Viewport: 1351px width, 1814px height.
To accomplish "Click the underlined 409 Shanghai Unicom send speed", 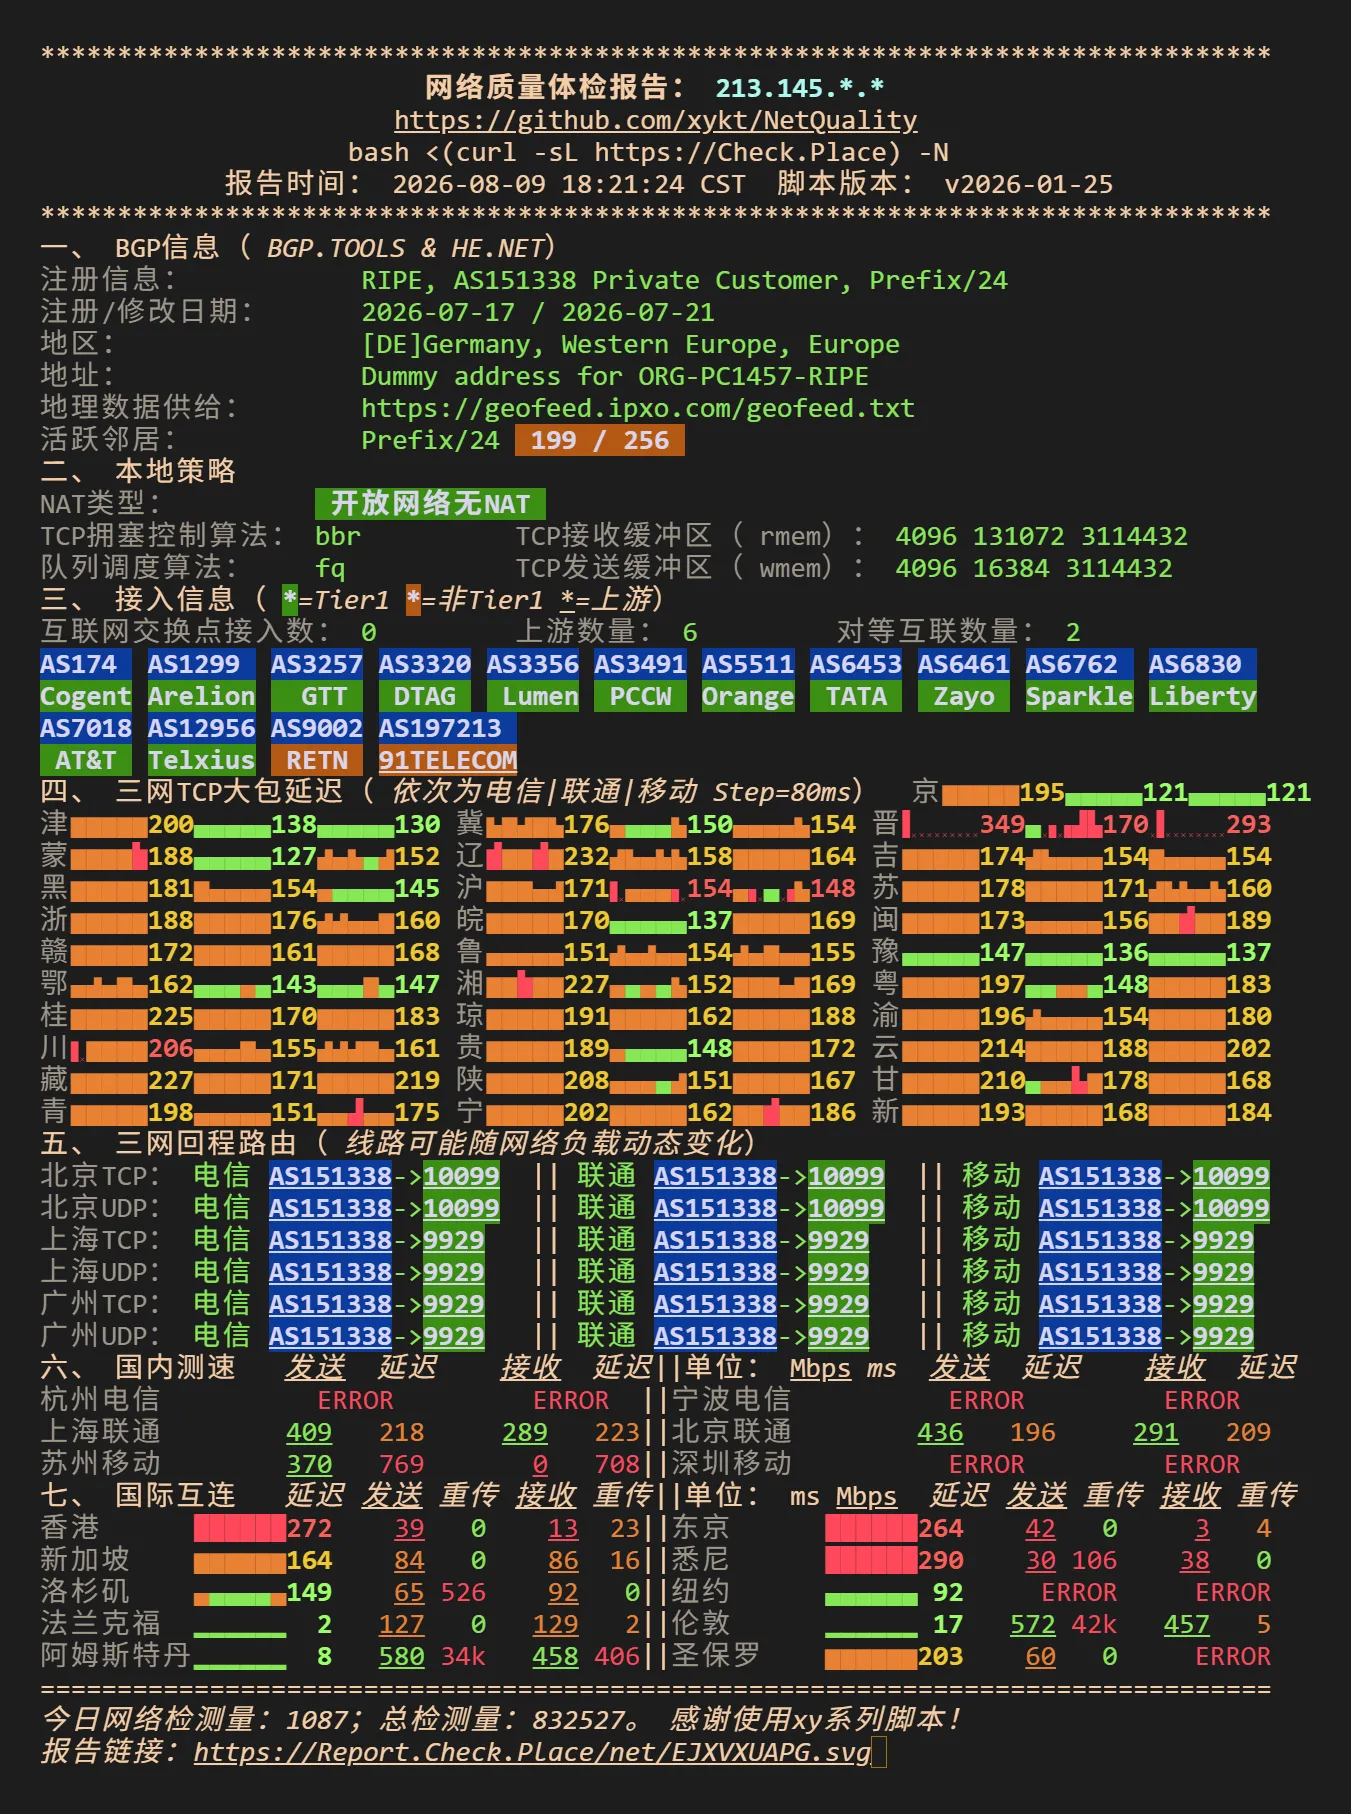I will (x=309, y=1432).
